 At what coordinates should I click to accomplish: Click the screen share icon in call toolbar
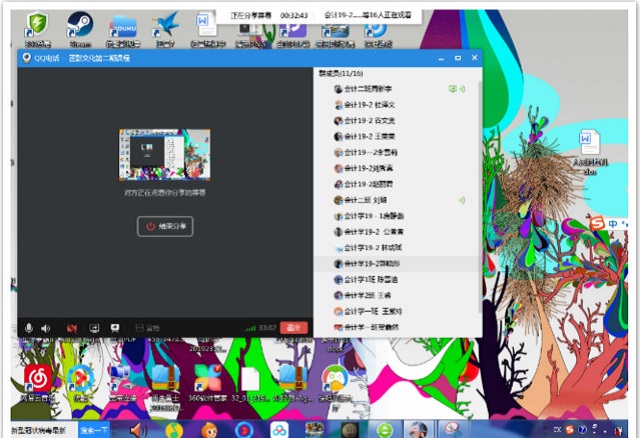point(94,327)
